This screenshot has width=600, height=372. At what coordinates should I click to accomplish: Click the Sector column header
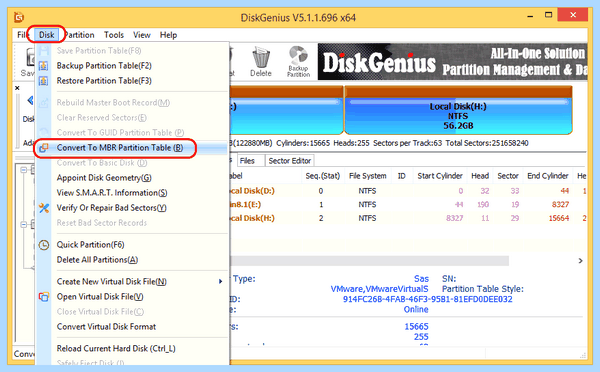tap(508, 176)
